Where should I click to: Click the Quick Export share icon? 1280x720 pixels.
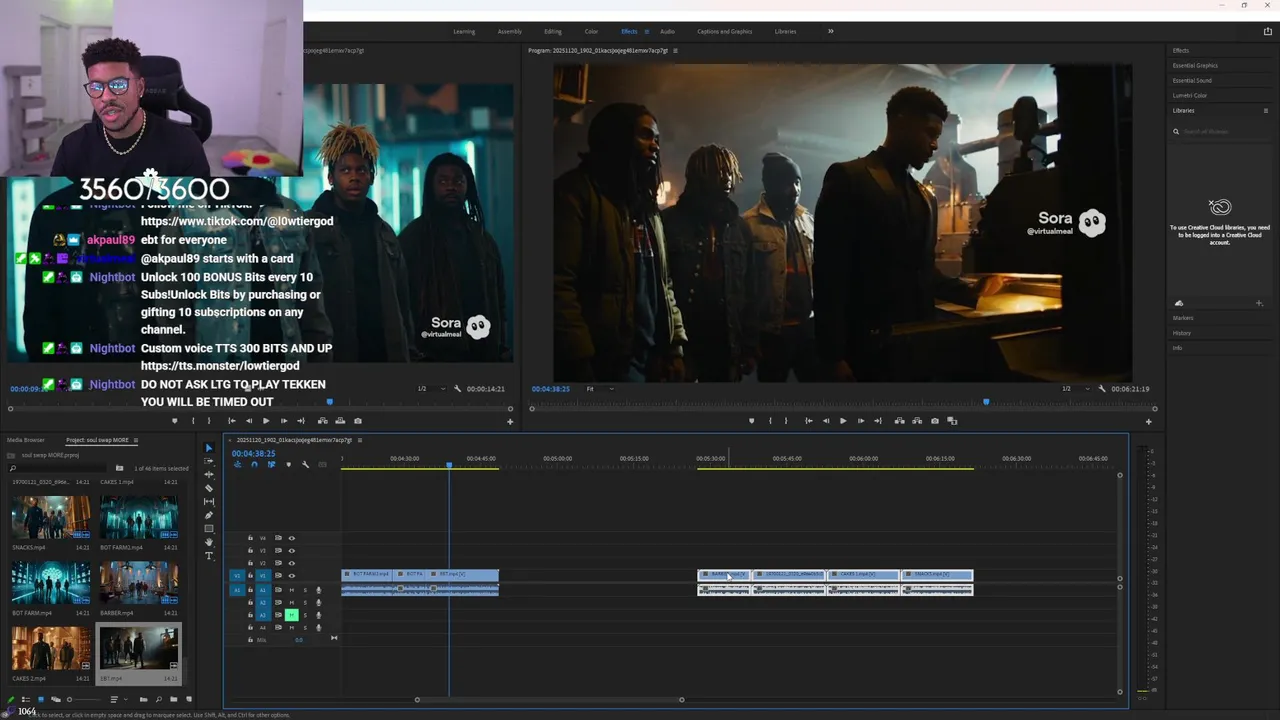click(1268, 32)
